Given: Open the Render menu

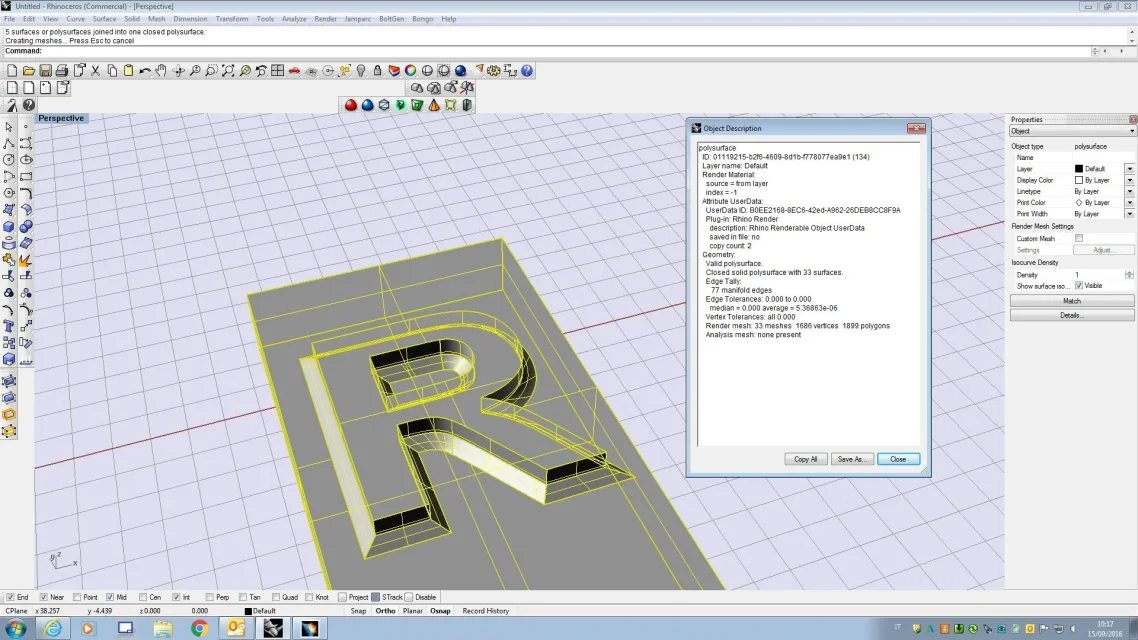Looking at the screenshot, I should pyautogui.click(x=325, y=19).
